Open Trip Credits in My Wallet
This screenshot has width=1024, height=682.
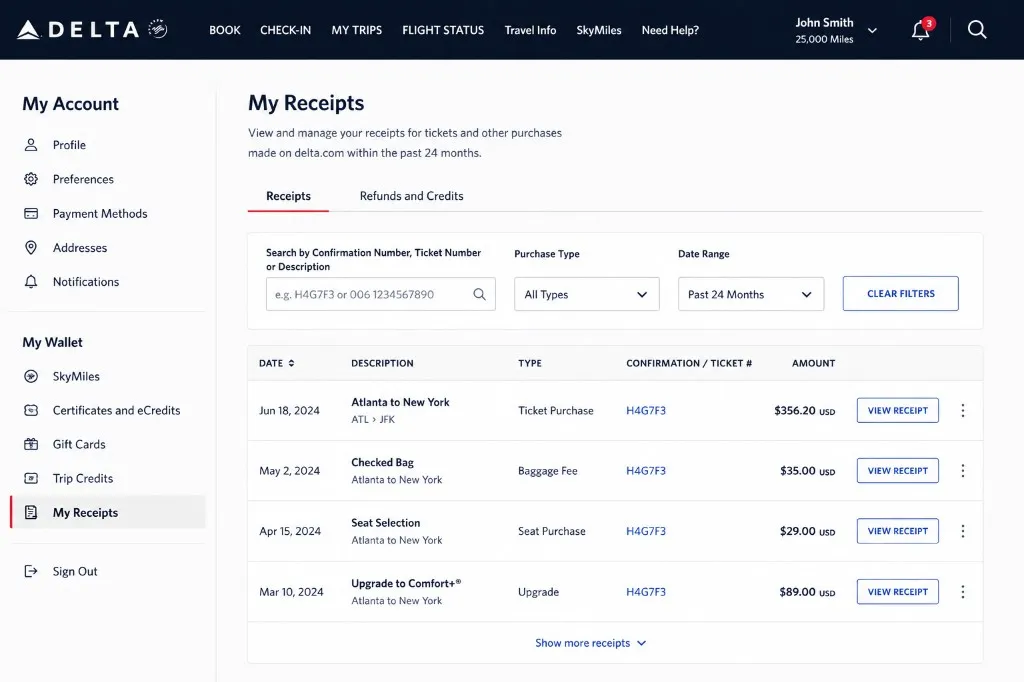[83, 478]
